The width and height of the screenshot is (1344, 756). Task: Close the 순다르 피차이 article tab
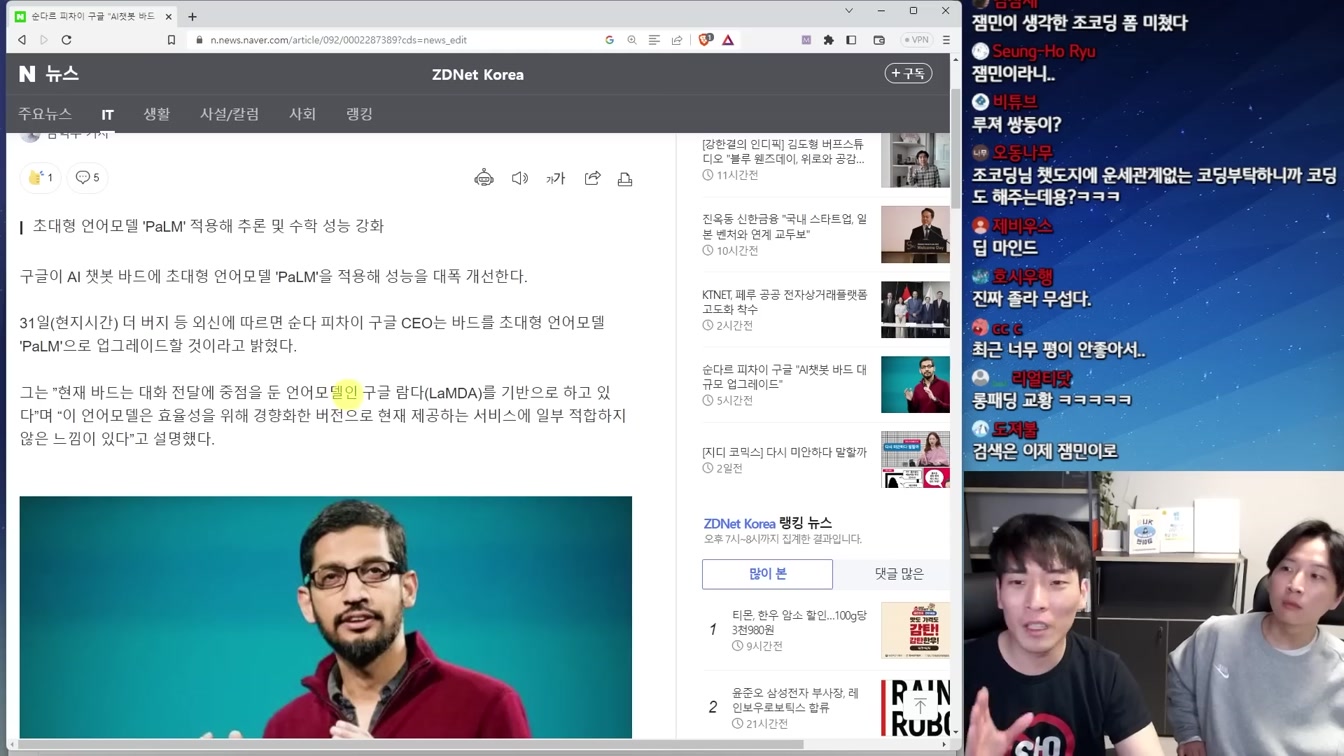point(169,16)
